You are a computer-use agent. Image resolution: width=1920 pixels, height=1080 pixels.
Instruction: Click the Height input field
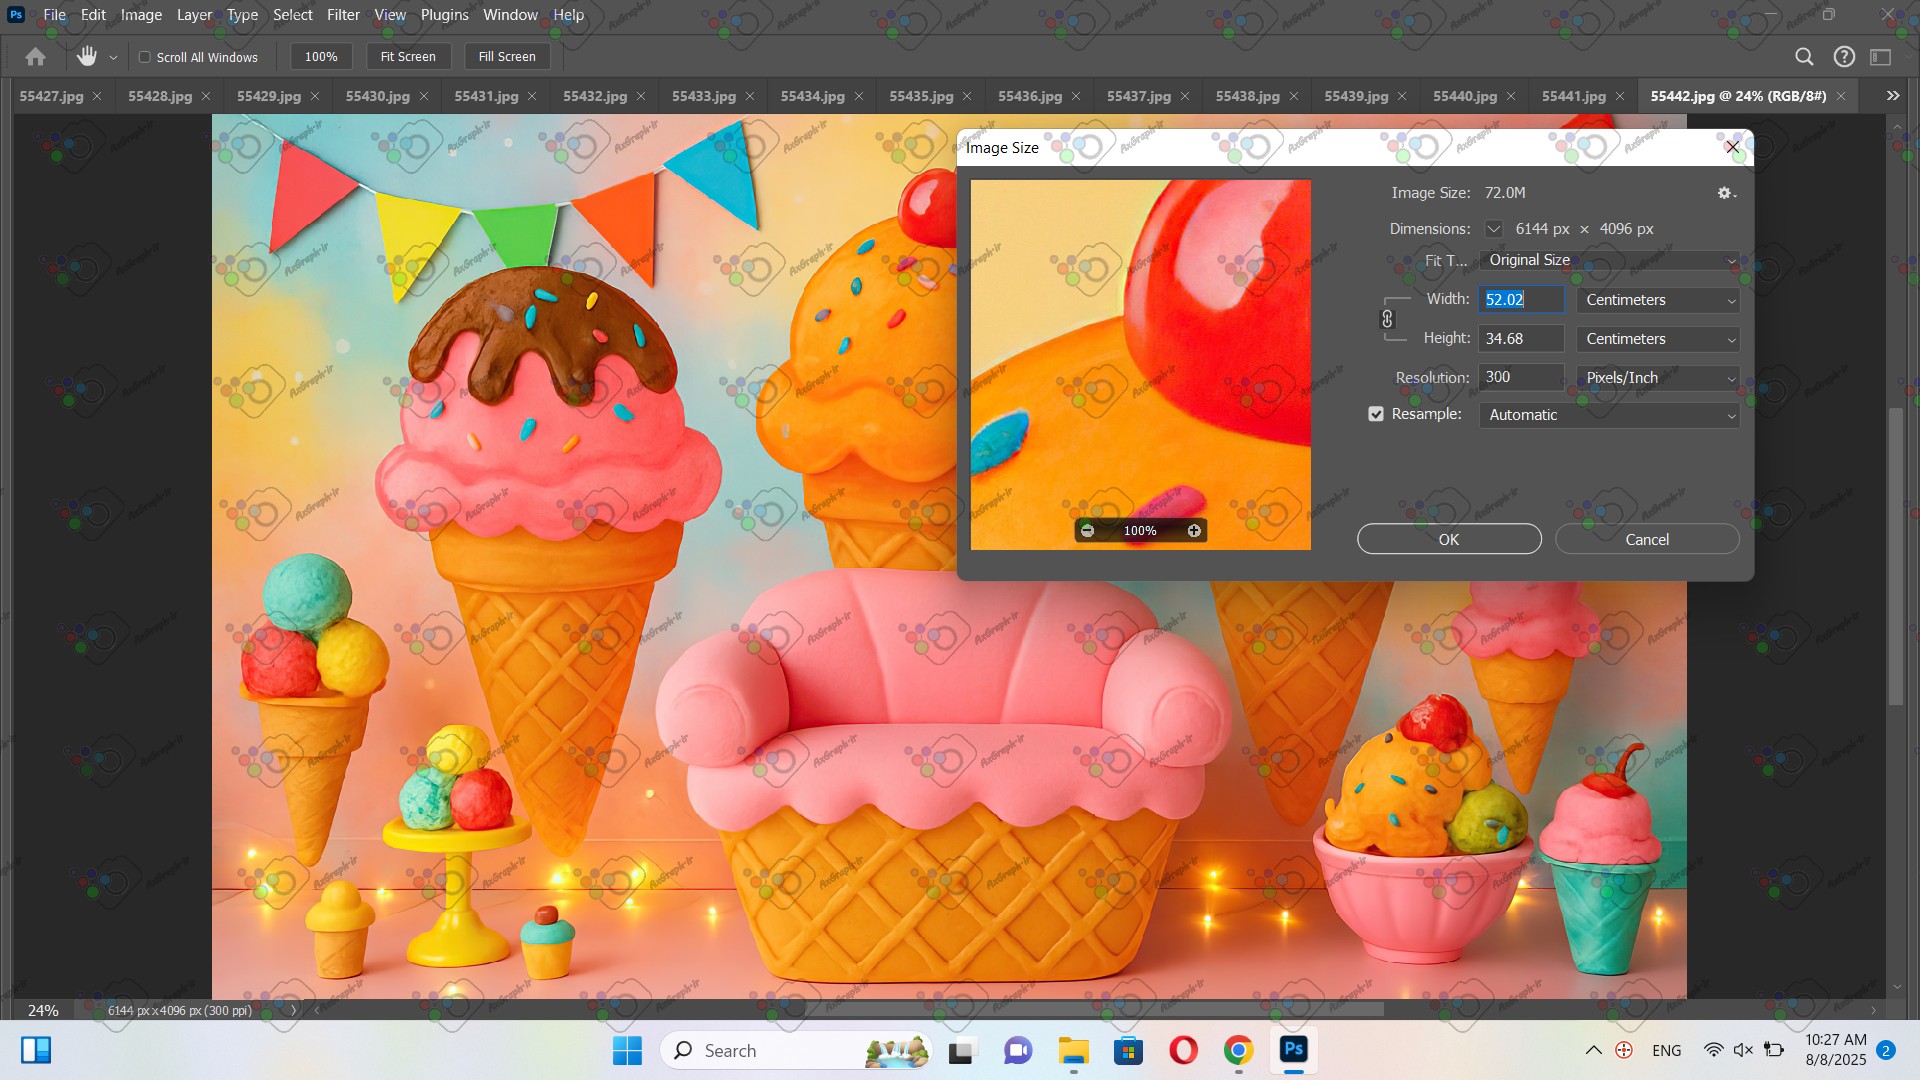point(1520,339)
